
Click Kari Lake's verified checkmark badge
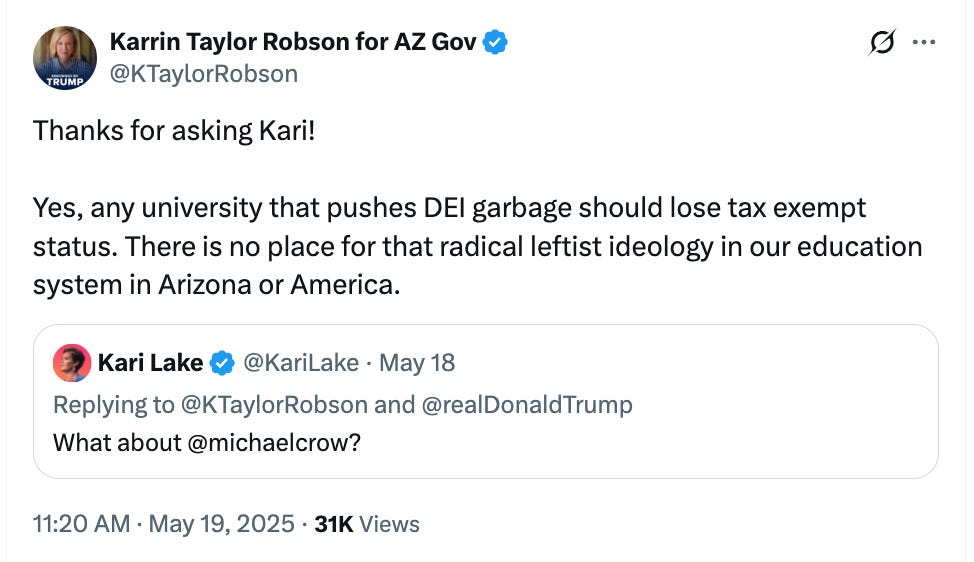[x=222, y=363]
